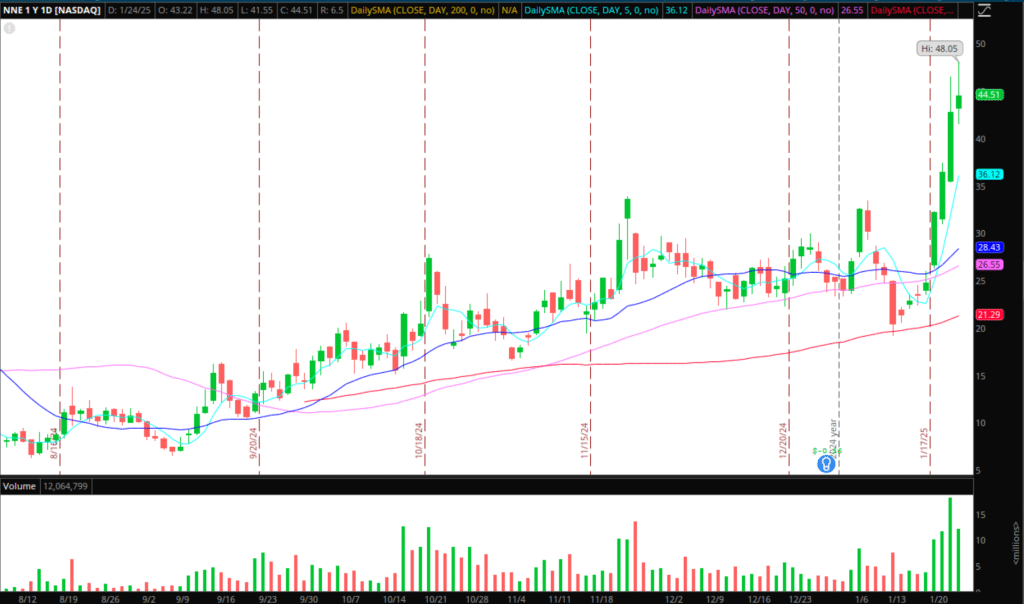Click the 1/17/25 expiration date marker
1024x604 pixels.
[924, 443]
